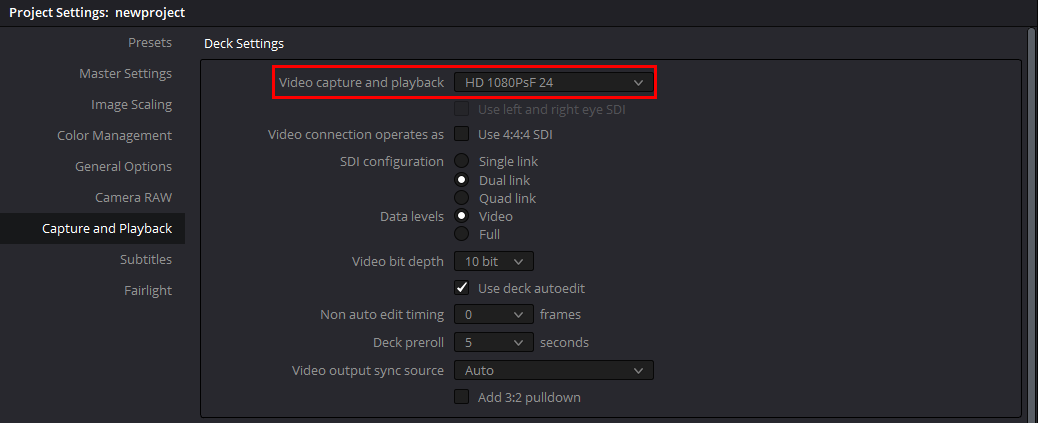Select Capture and Playback sidebar item

[93, 228]
